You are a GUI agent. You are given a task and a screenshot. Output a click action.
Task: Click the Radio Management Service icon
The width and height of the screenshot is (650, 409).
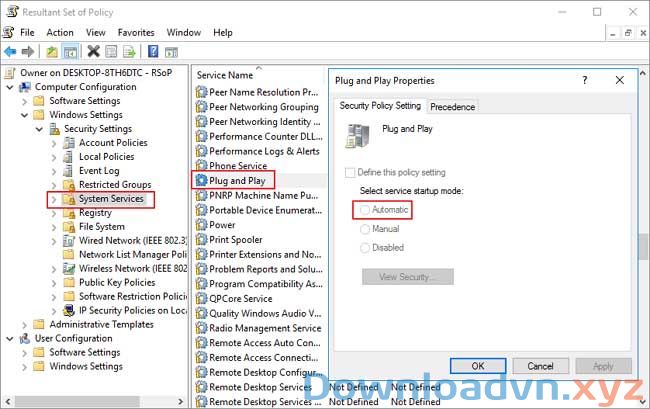point(201,328)
